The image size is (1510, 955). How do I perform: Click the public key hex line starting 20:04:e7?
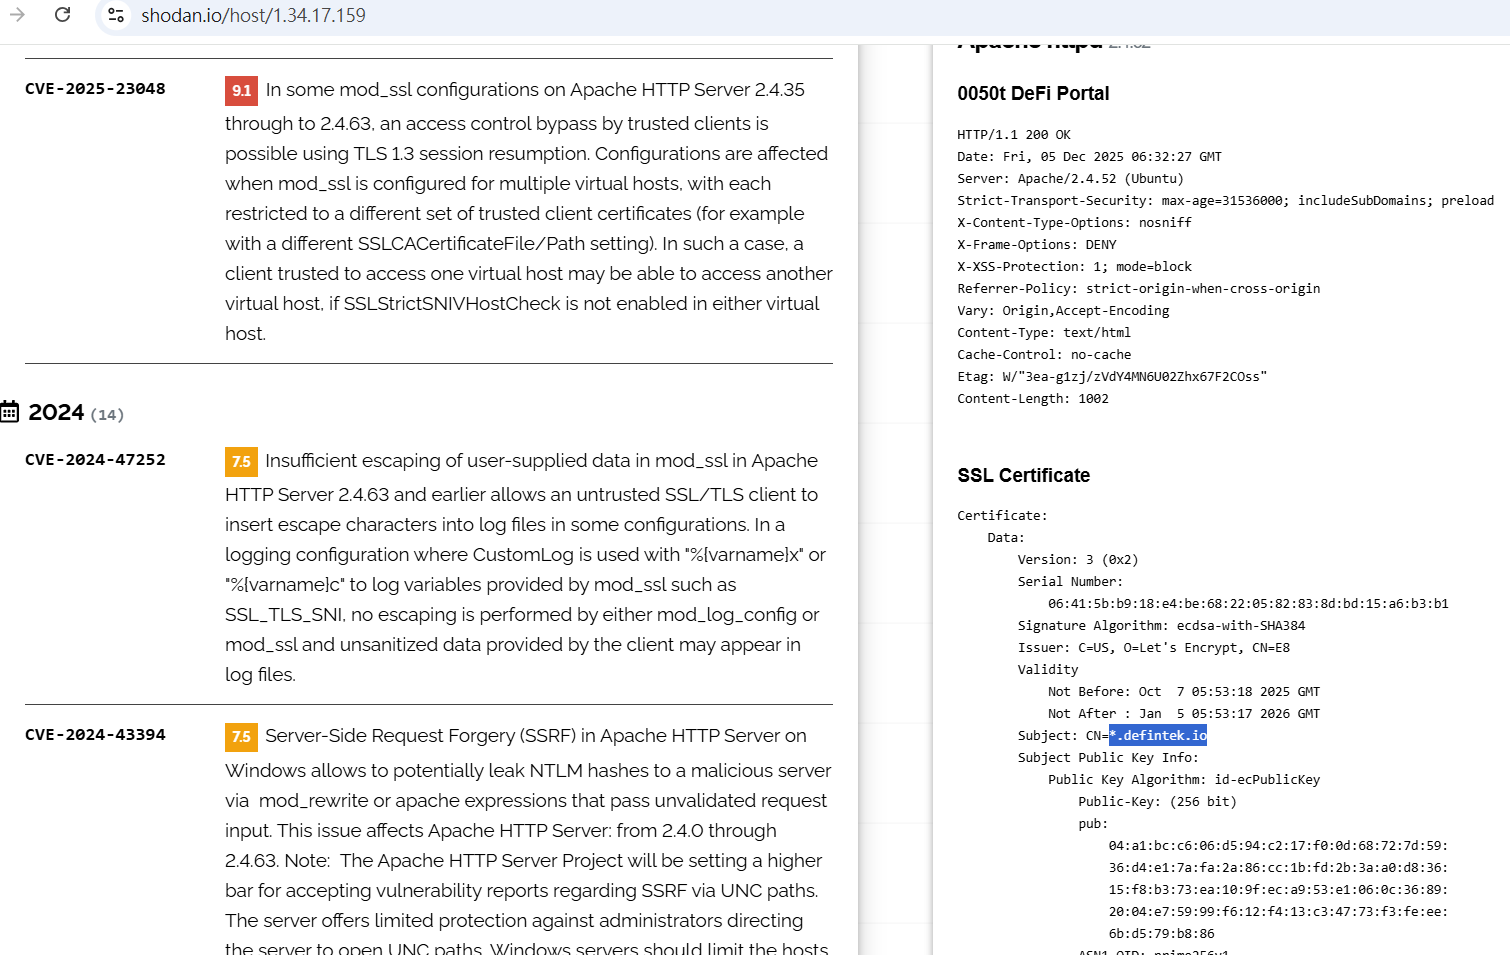[x=1278, y=912]
